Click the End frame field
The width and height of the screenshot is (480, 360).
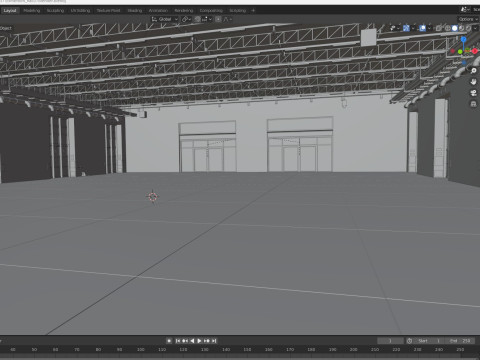tap(460, 341)
